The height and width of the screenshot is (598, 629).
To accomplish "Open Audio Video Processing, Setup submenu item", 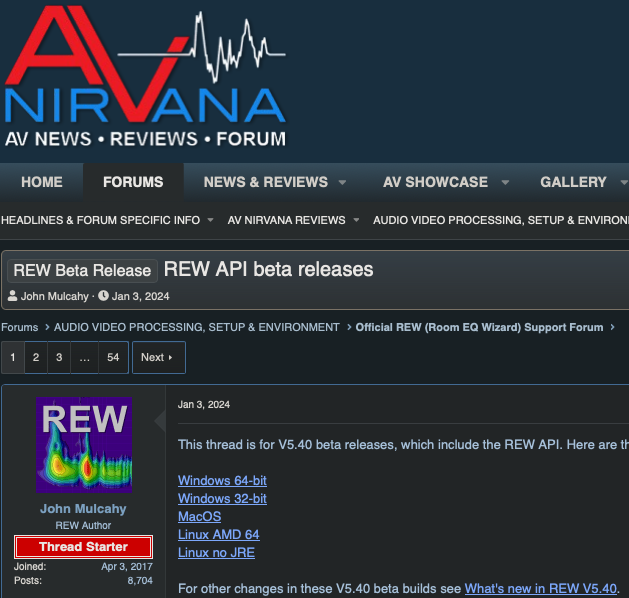I will tap(501, 220).
